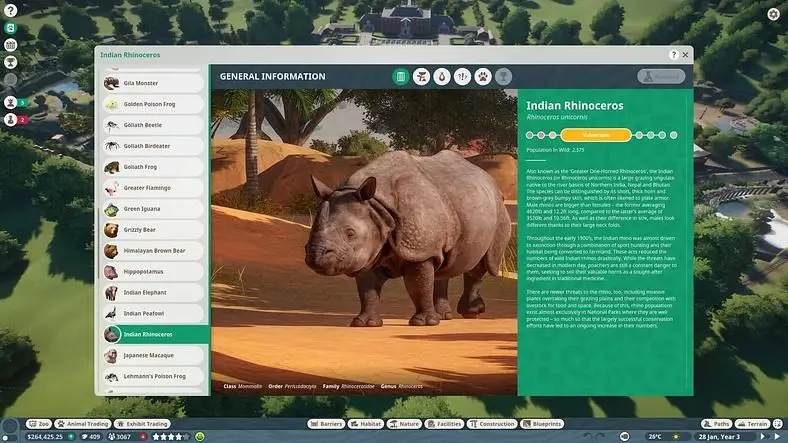Select Green Iguana entry
Screen dimensions: 788x443
pos(153,208)
